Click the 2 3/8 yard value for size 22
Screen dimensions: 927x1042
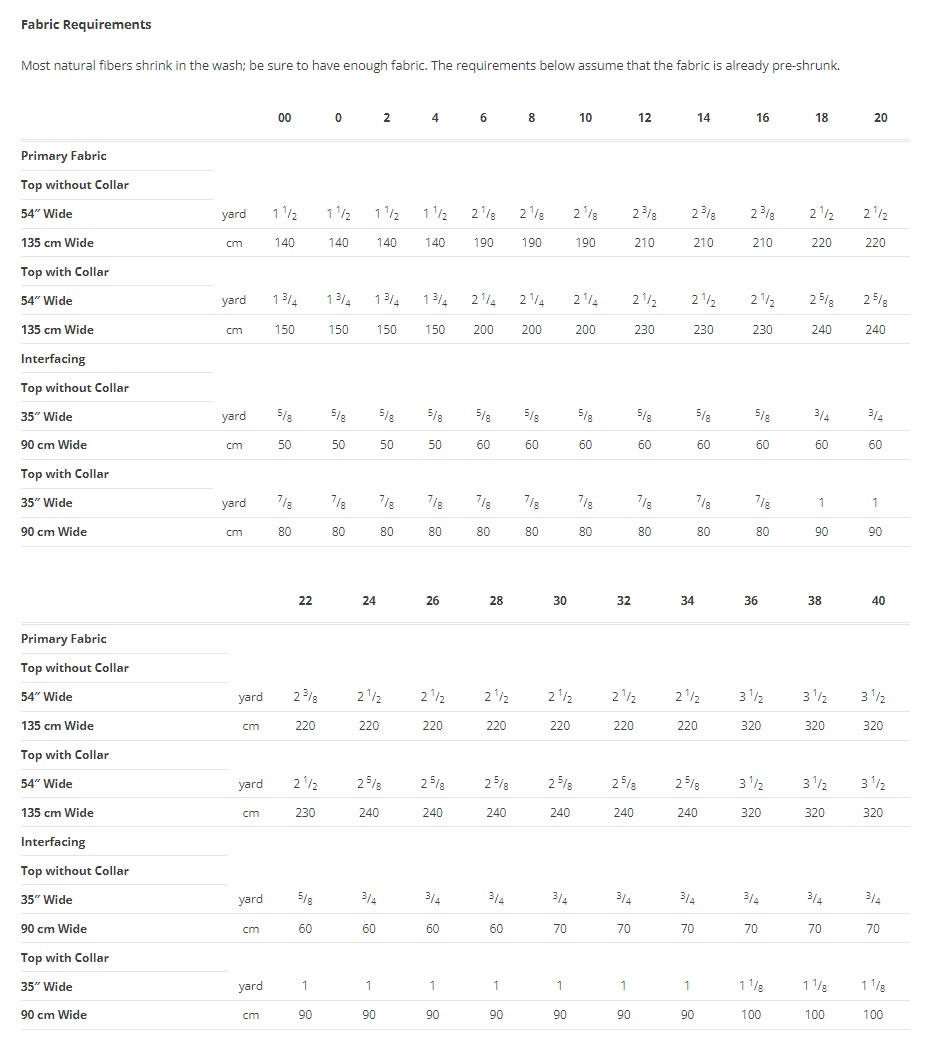point(305,697)
